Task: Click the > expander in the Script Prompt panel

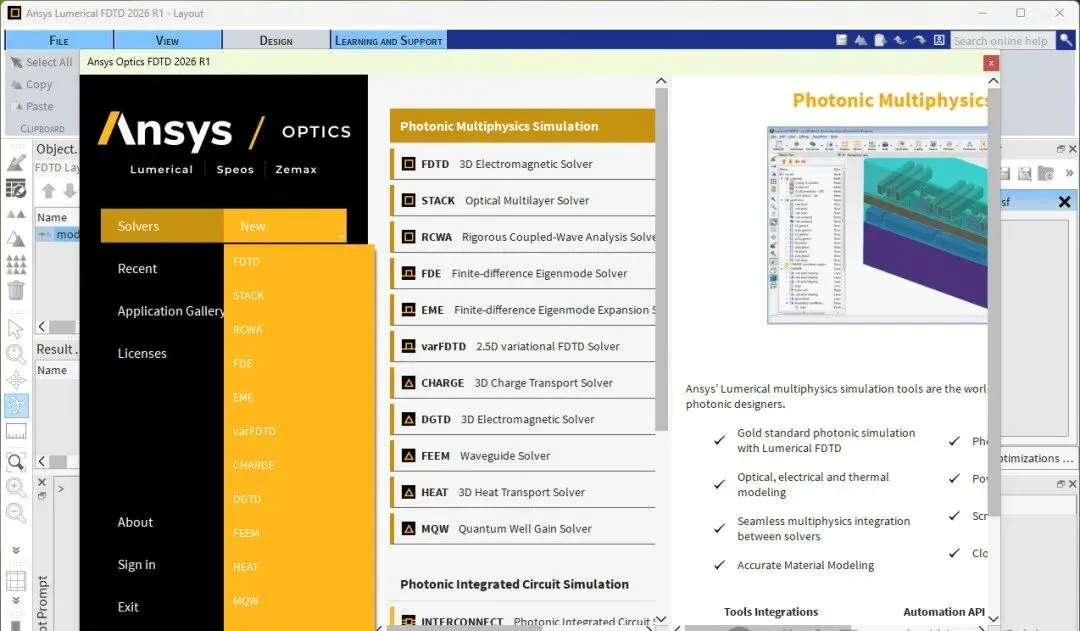Action: tap(61, 488)
